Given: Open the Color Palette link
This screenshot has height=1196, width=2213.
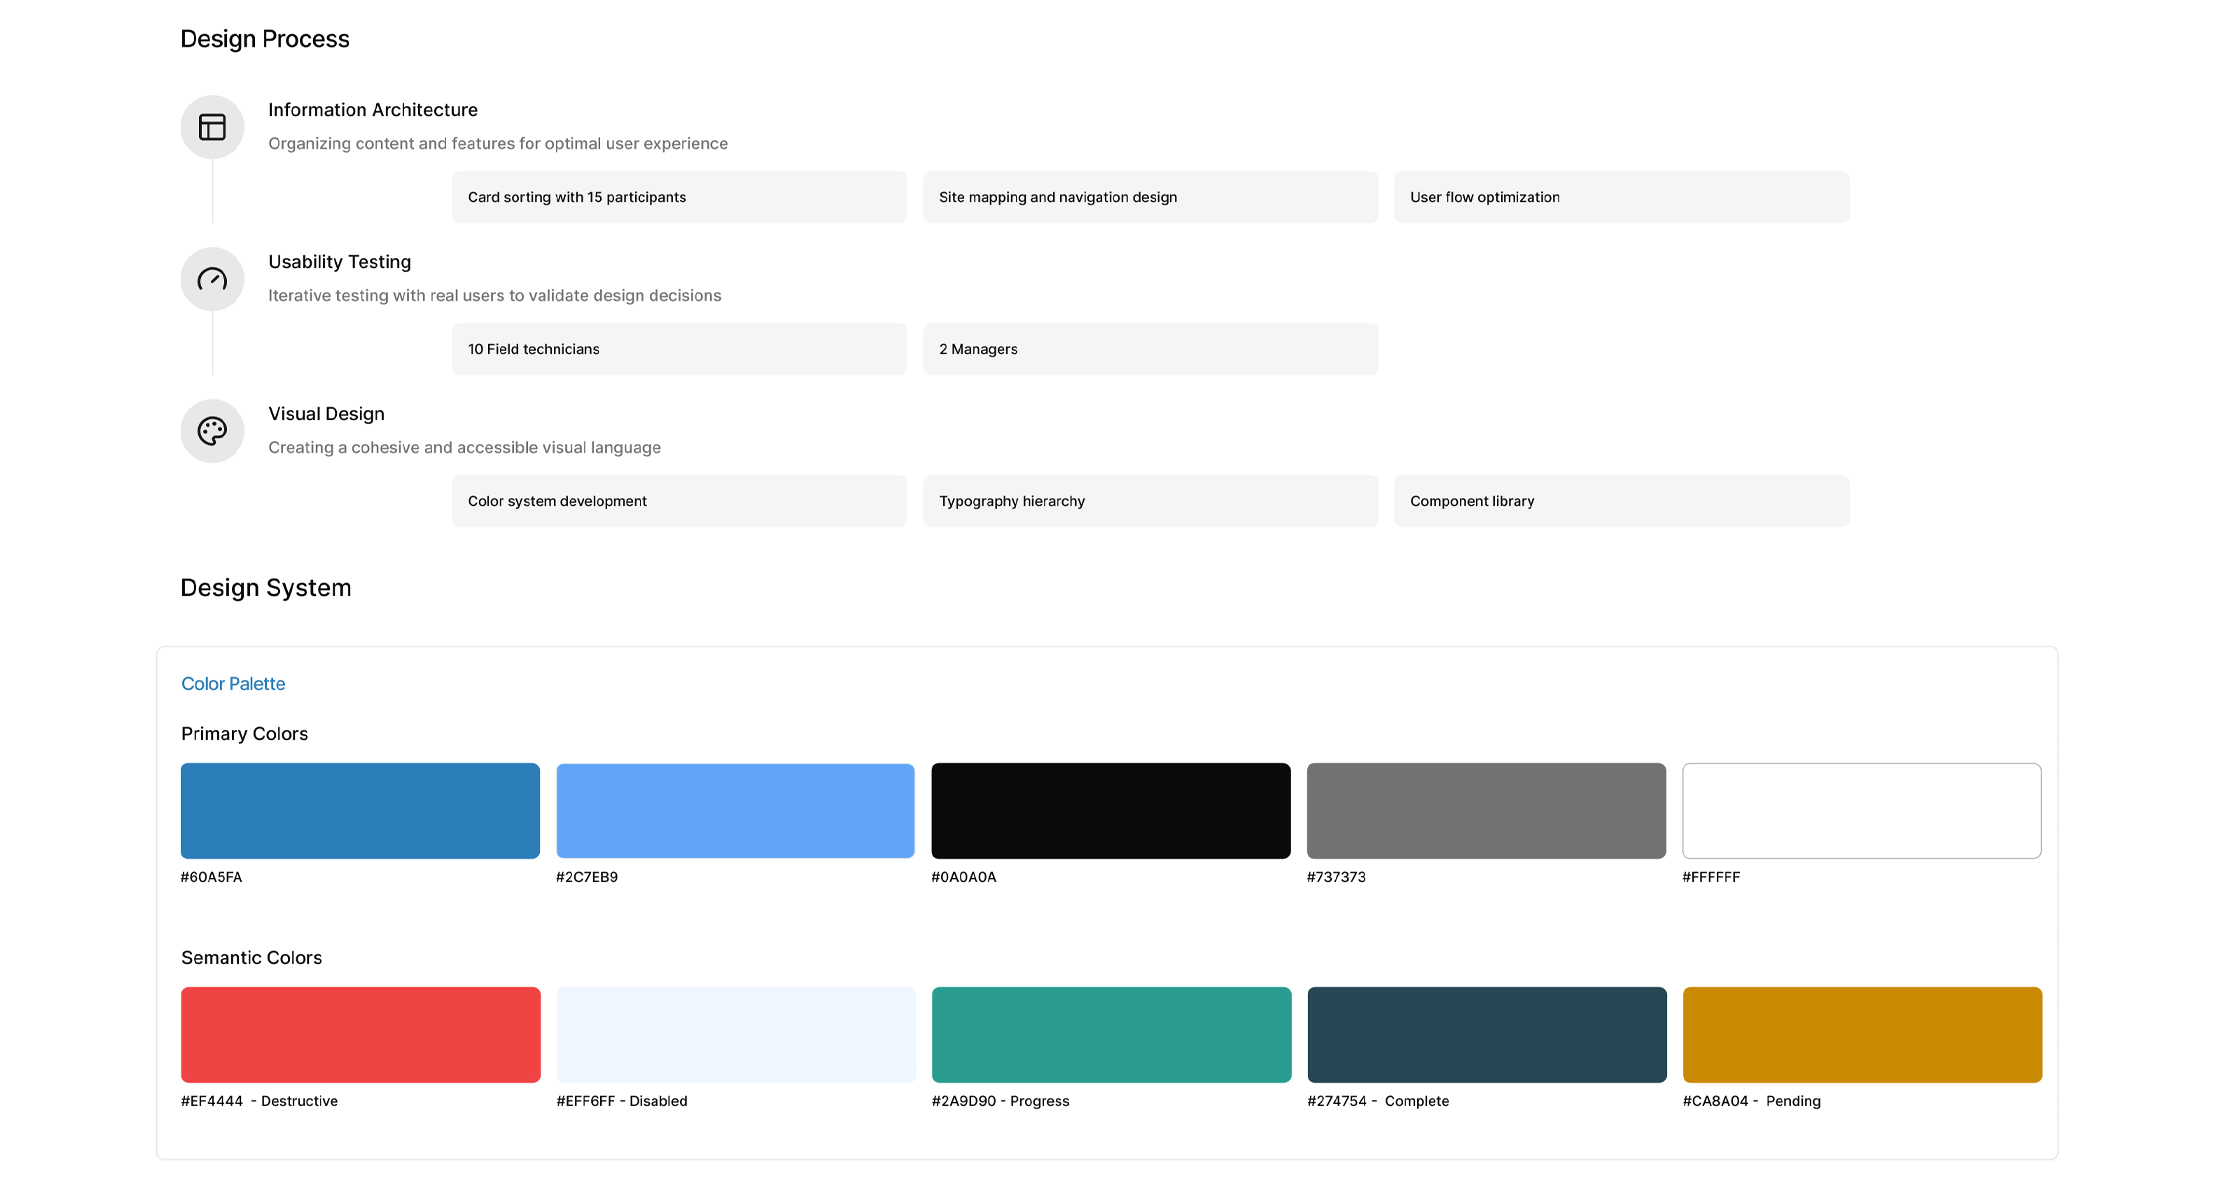Looking at the screenshot, I should click(233, 684).
